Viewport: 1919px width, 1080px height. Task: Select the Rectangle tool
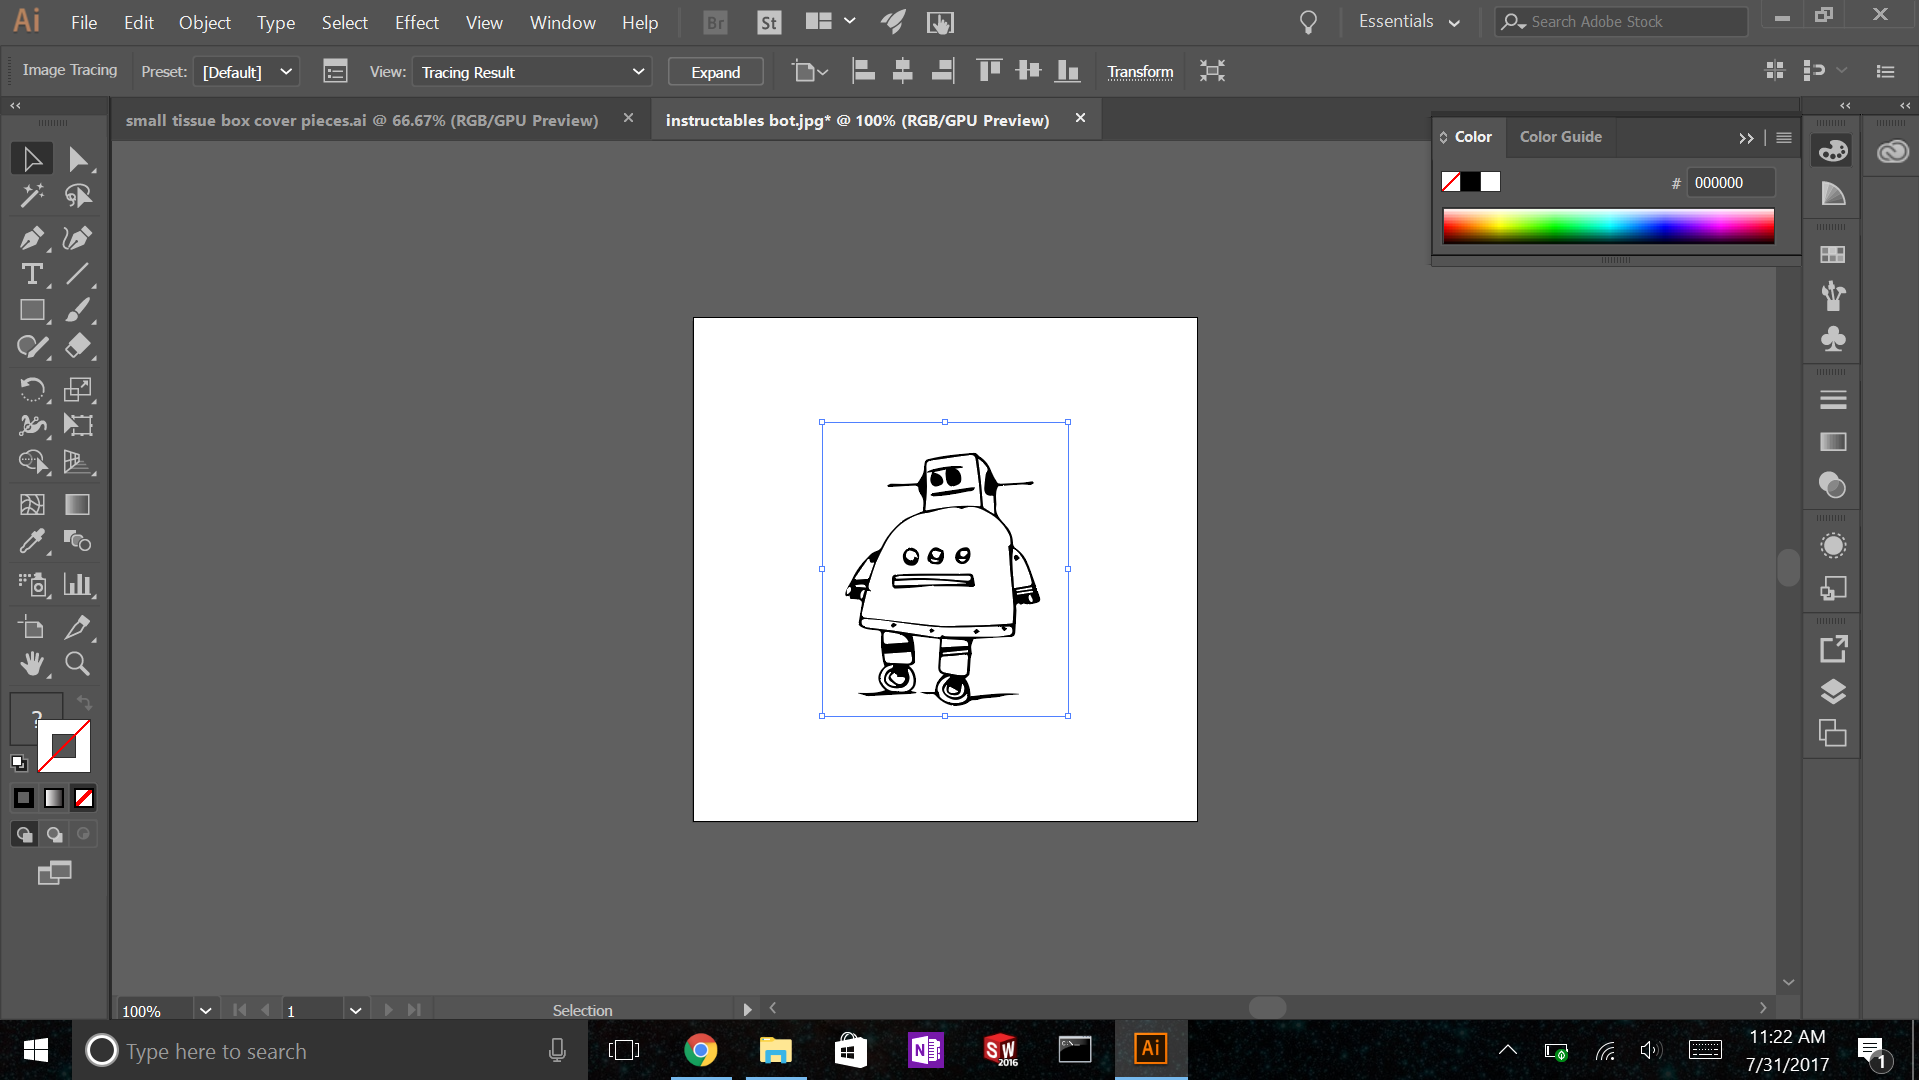pyautogui.click(x=32, y=310)
